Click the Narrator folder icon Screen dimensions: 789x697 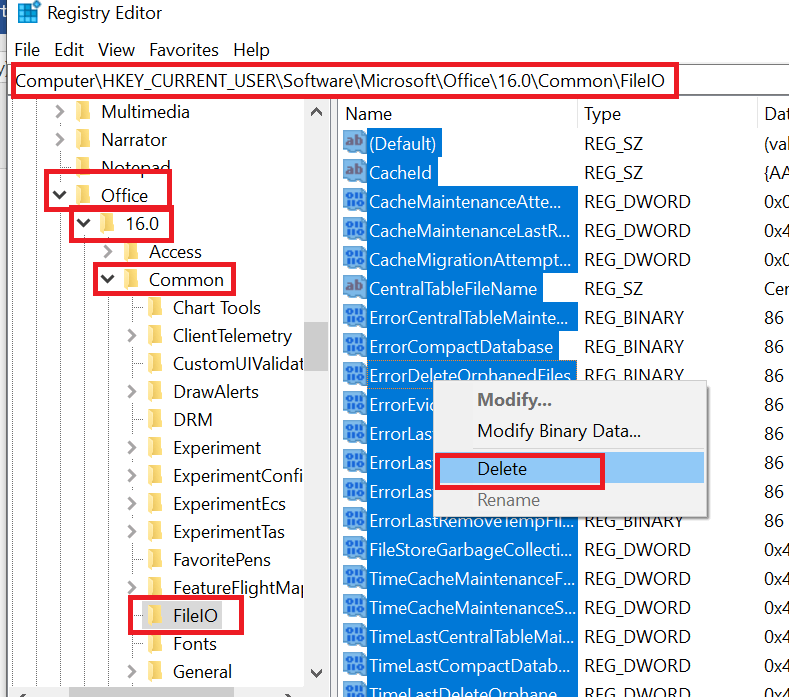pyautogui.click(x=83, y=139)
